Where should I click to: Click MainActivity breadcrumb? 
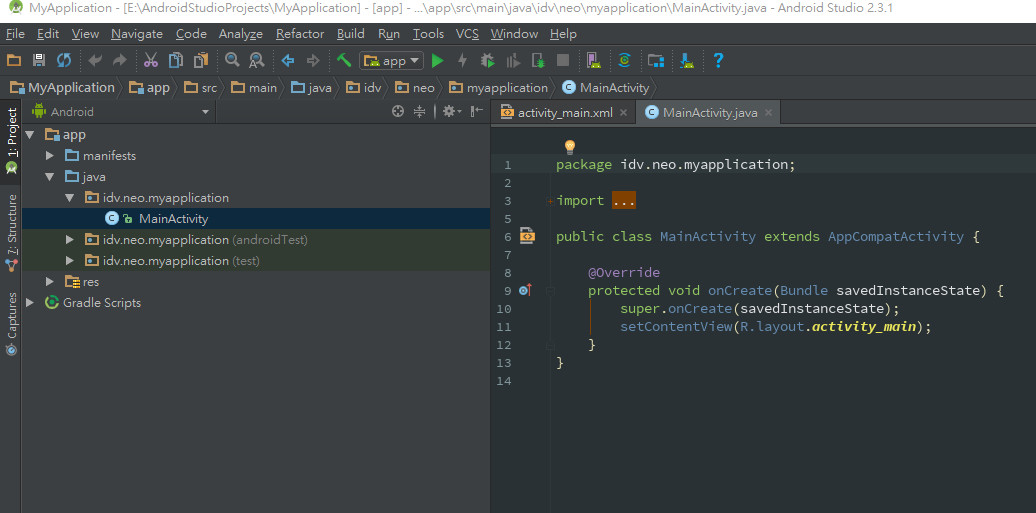(x=606, y=87)
